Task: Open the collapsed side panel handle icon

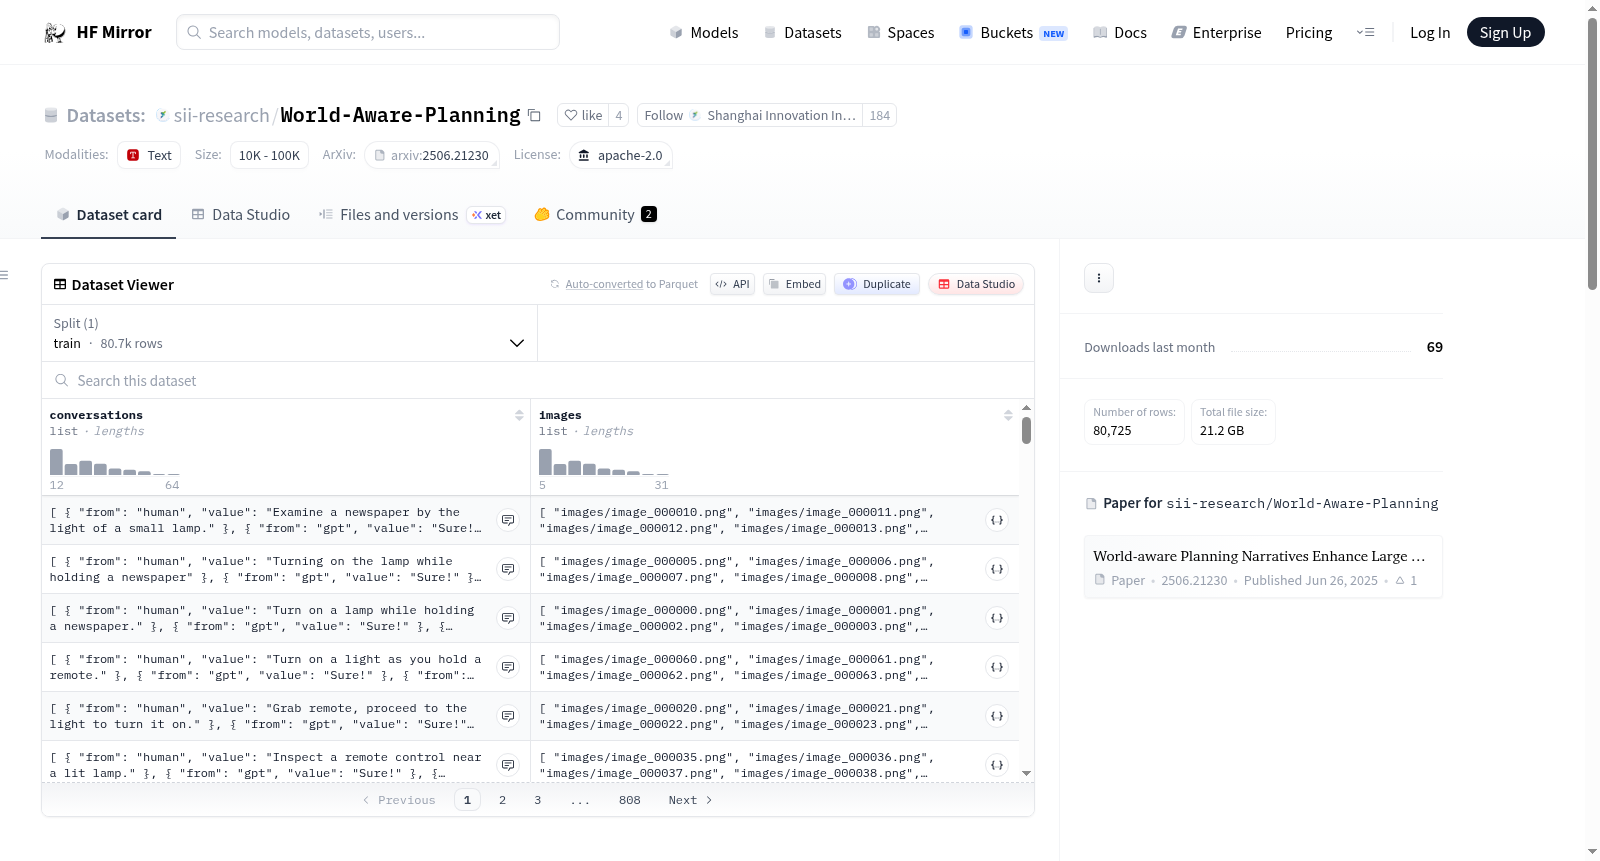Action: [4, 275]
